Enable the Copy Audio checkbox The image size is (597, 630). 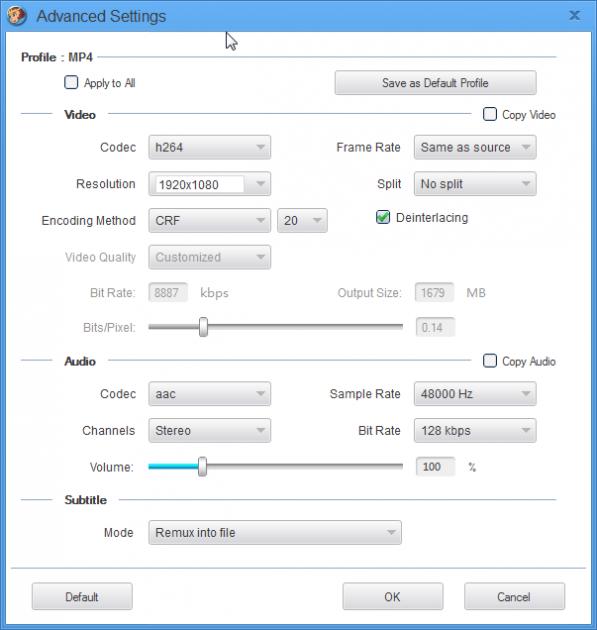pos(490,360)
